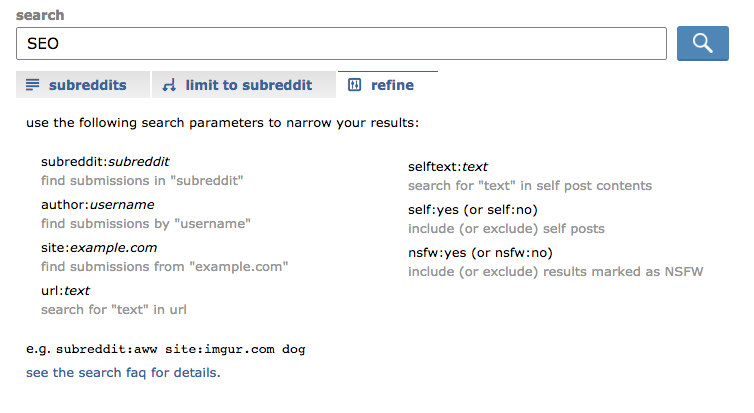Click the selftext:text parameter

tap(448, 167)
